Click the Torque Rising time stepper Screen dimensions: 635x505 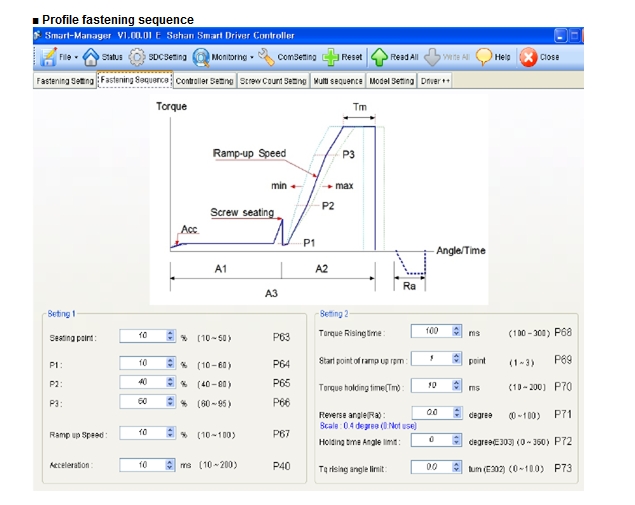[457, 331]
